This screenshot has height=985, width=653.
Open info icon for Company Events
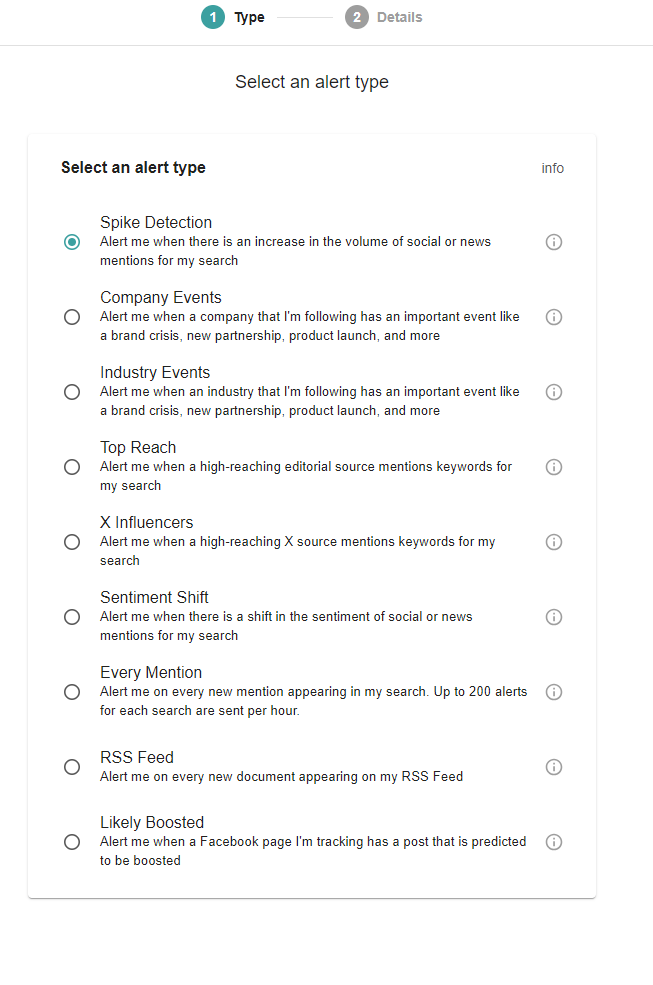[554, 317]
